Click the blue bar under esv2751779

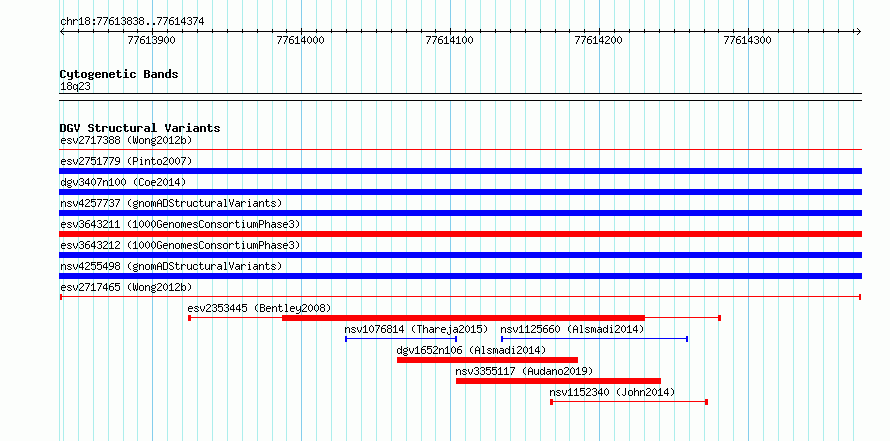point(461,171)
